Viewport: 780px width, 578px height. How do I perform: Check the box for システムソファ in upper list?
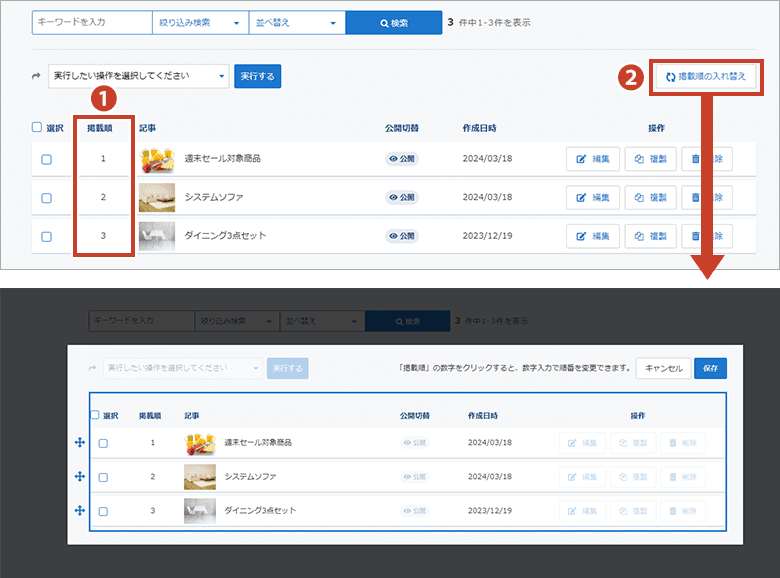pyautogui.click(x=46, y=198)
